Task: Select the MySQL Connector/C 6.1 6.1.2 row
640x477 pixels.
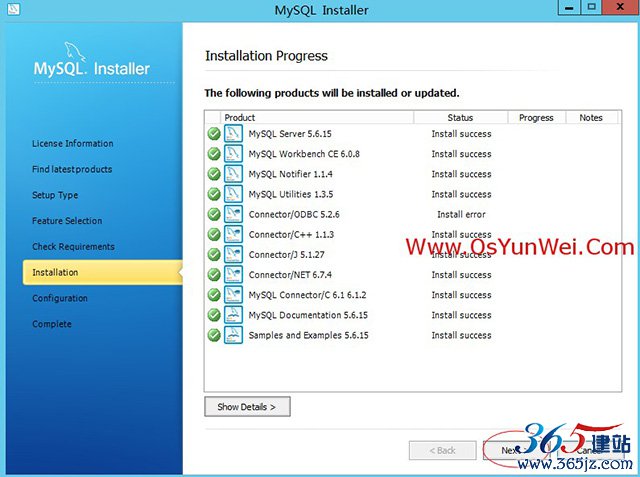Action: pos(413,295)
